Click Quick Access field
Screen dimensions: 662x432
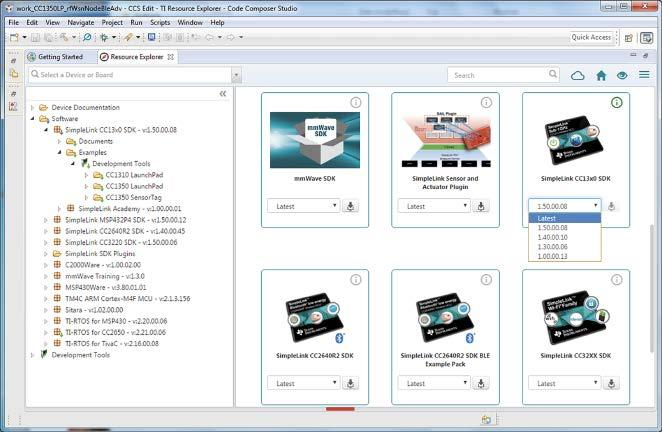(x=591, y=37)
